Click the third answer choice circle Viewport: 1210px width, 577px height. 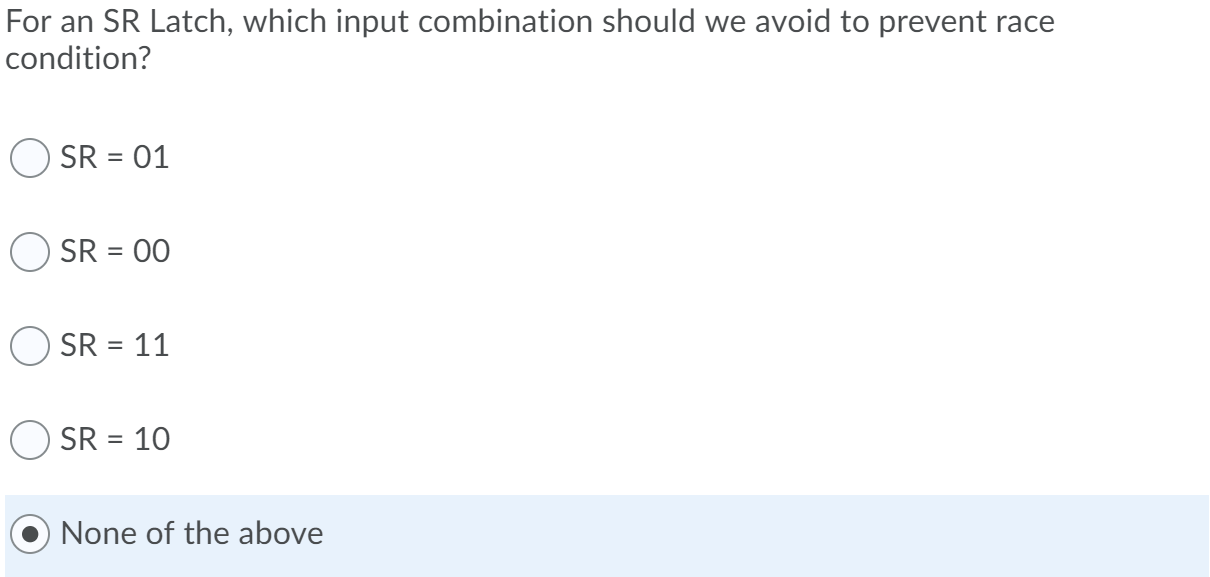pyautogui.click(x=31, y=344)
